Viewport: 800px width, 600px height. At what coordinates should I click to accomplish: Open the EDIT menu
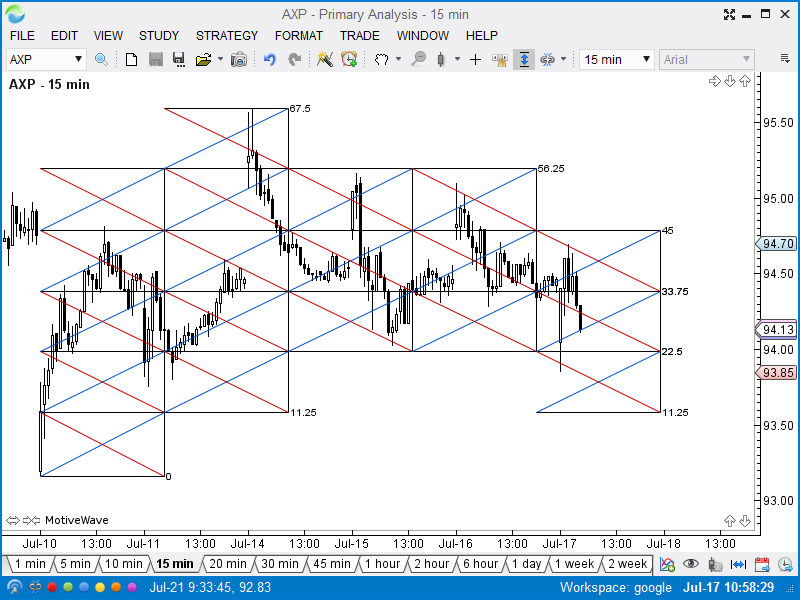coord(64,36)
